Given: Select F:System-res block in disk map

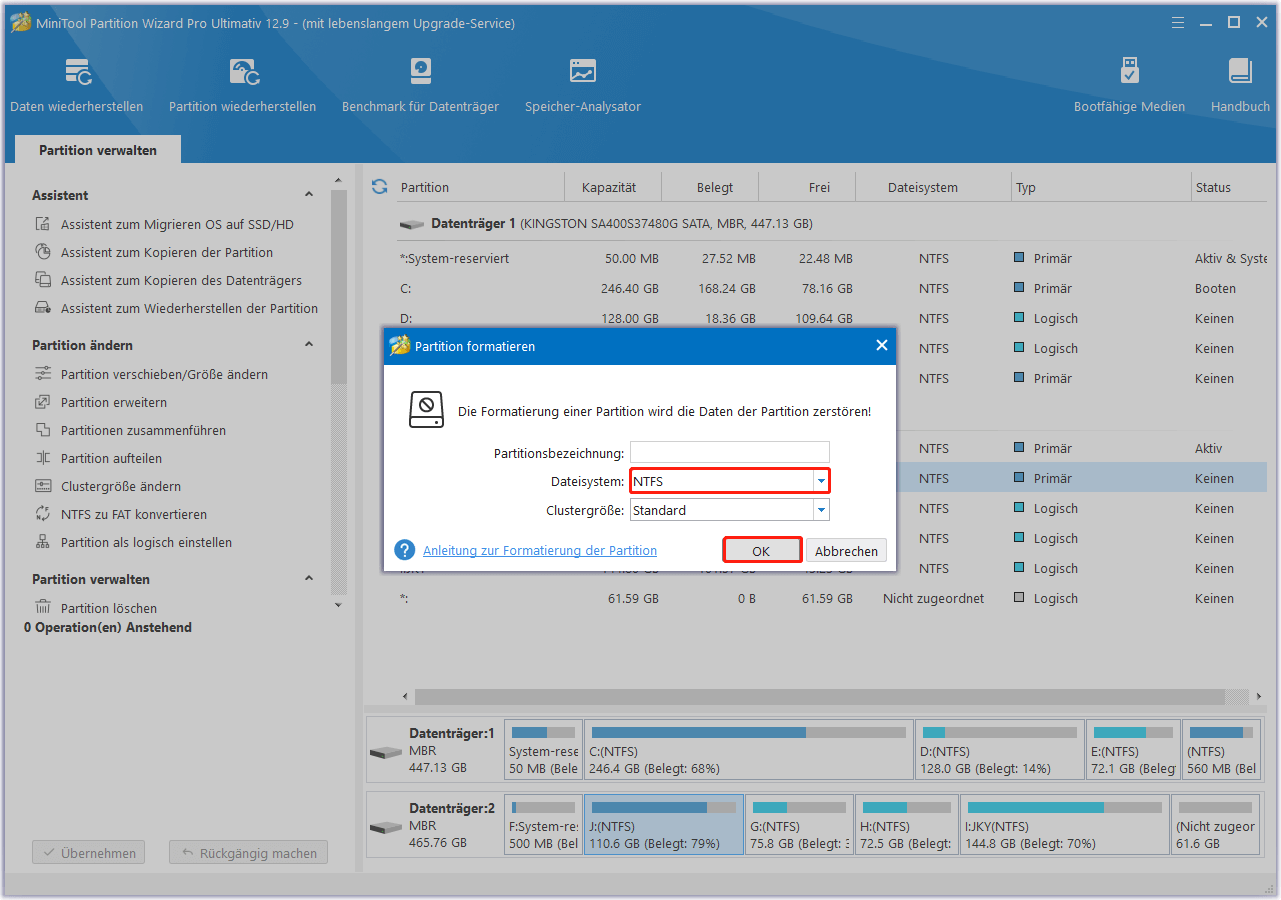Looking at the screenshot, I should [x=543, y=825].
